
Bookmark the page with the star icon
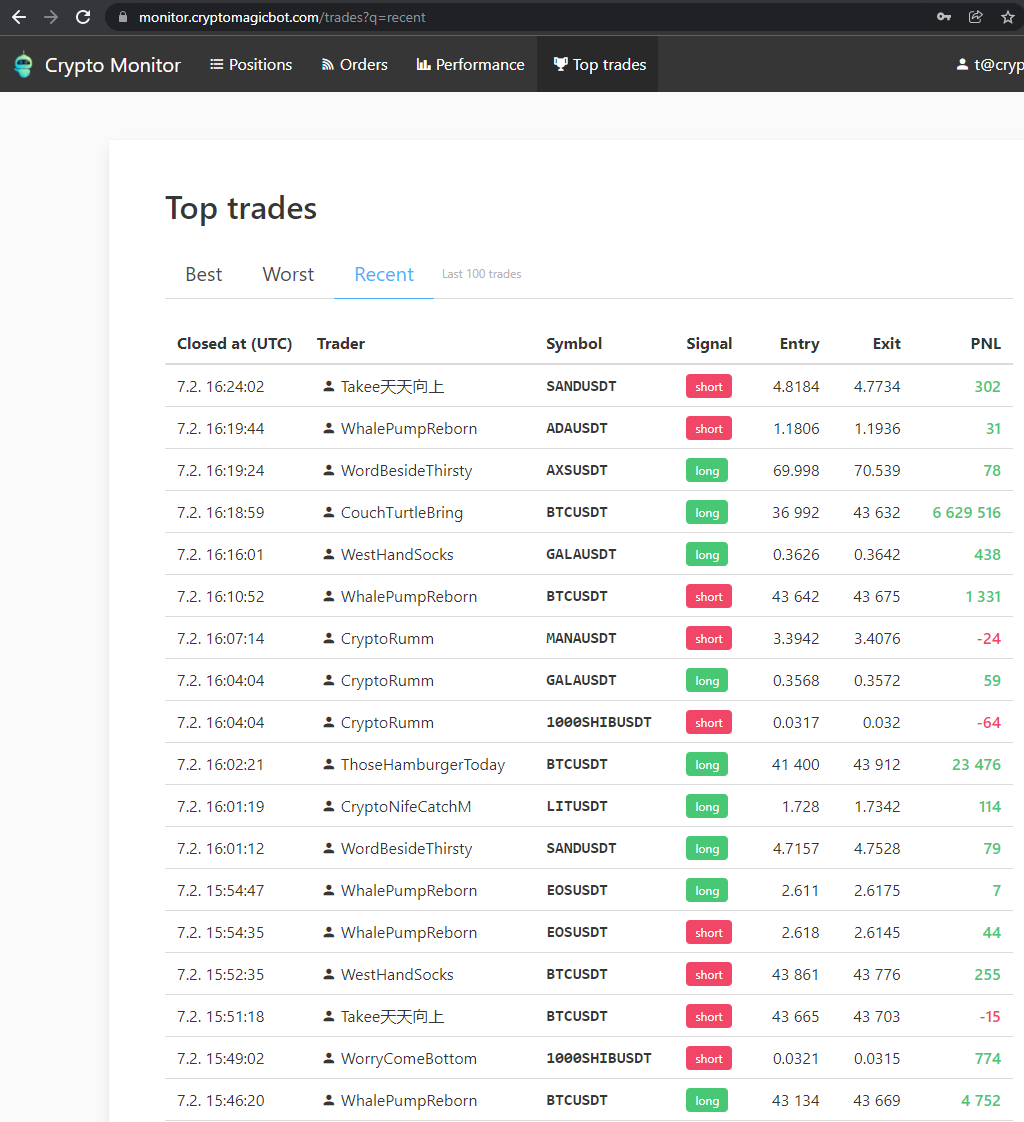point(1008,17)
